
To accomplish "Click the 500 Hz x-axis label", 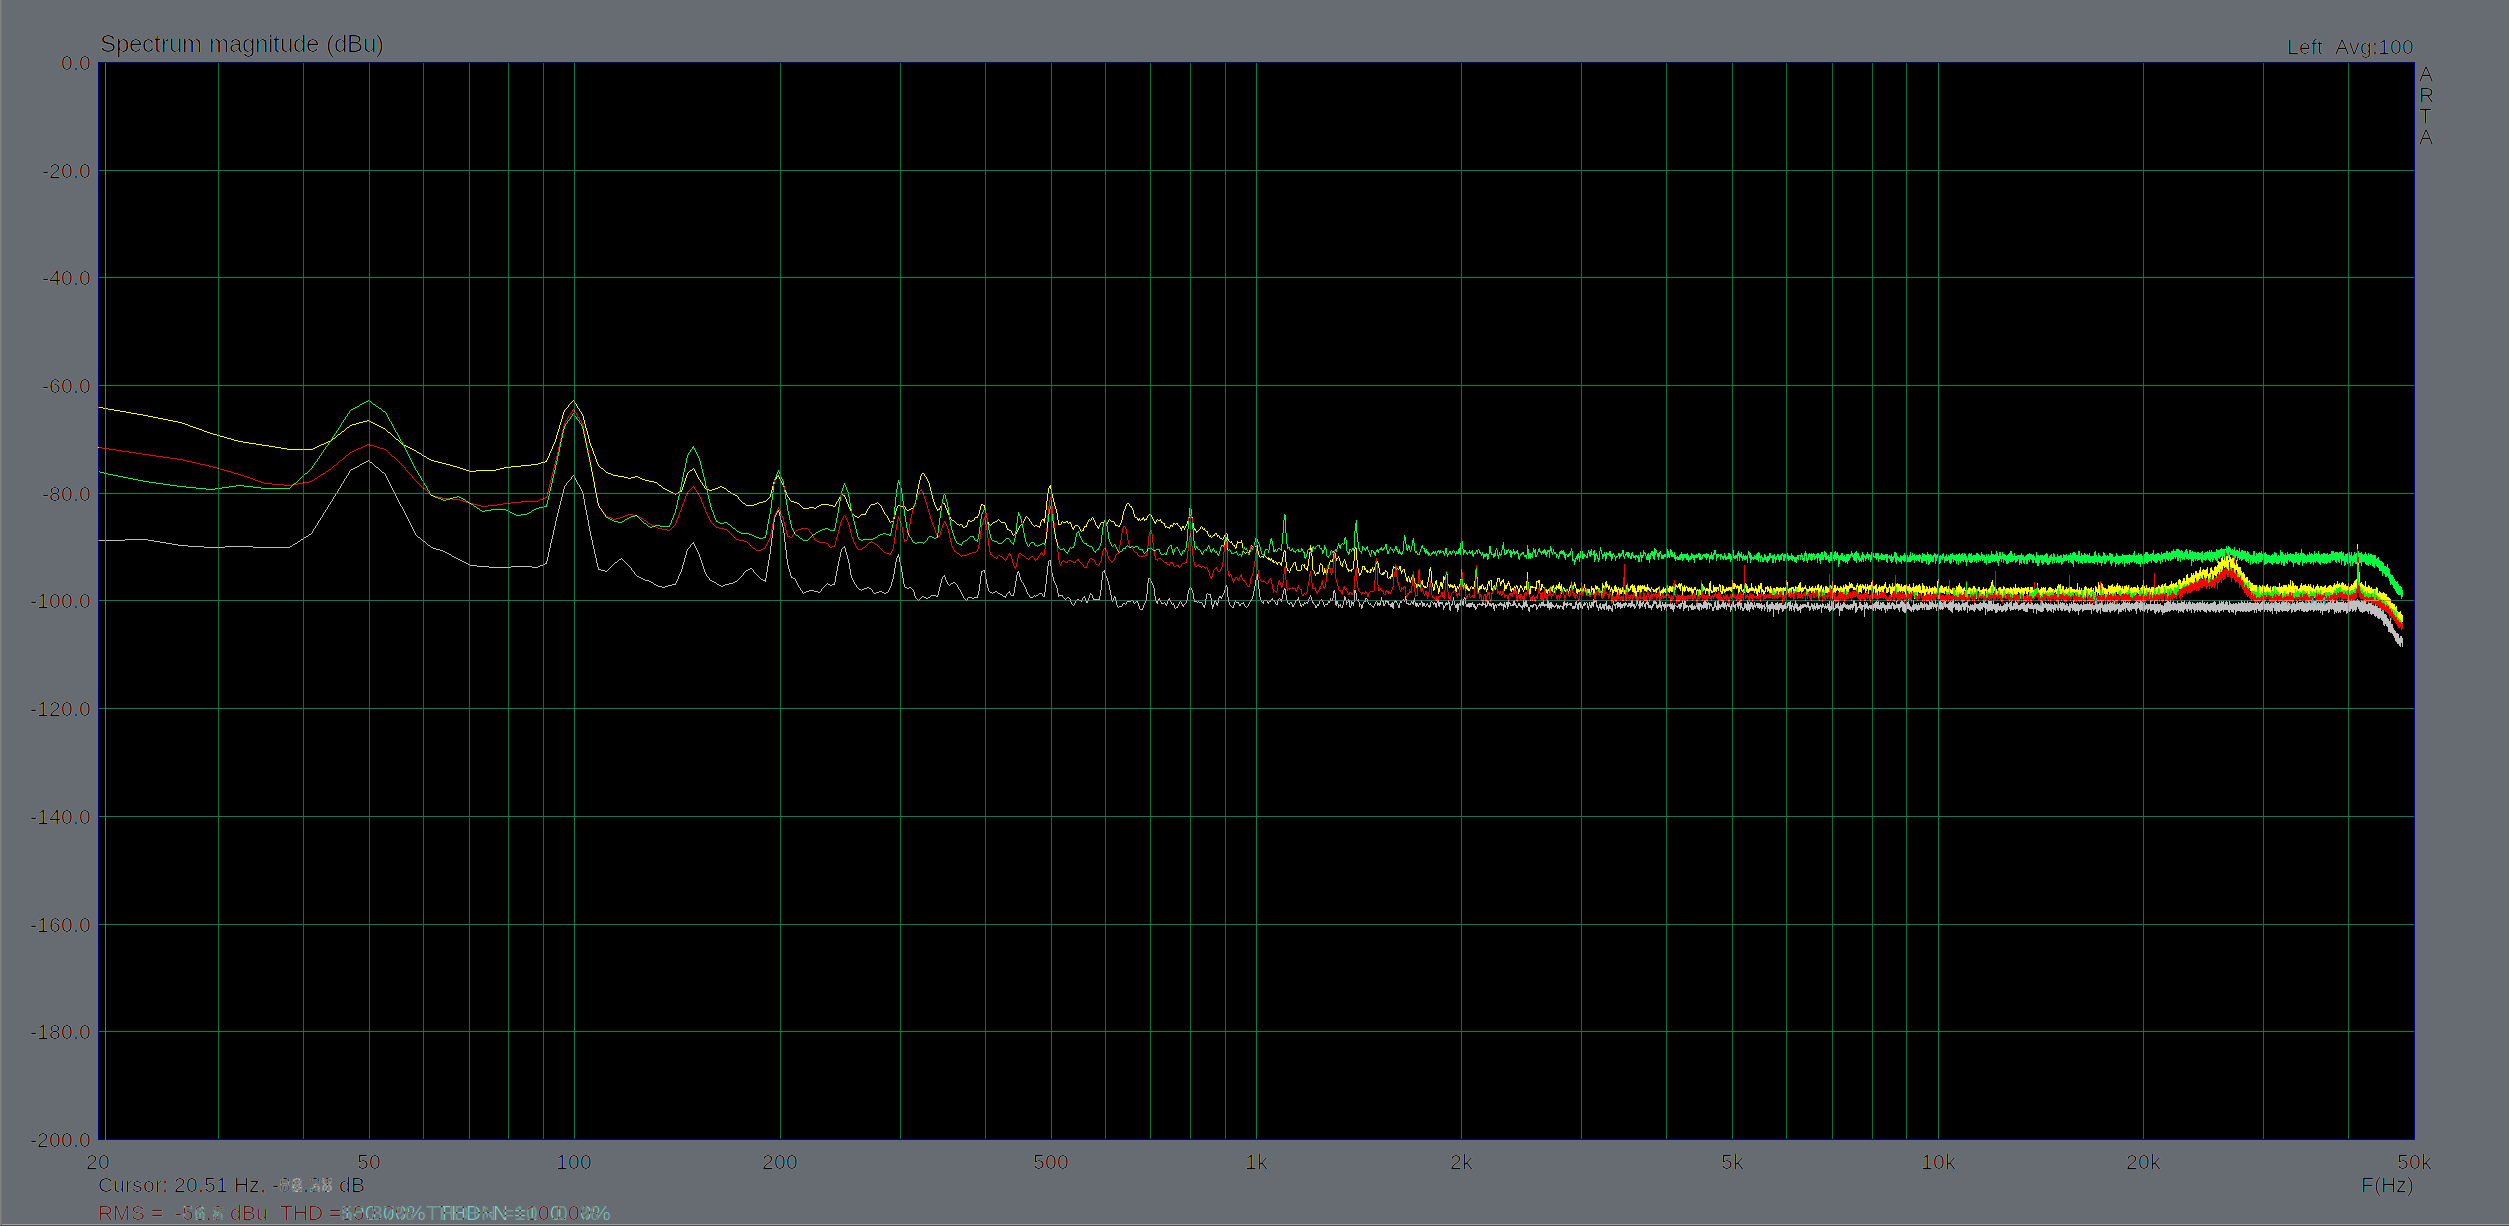I will point(1051,1162).
